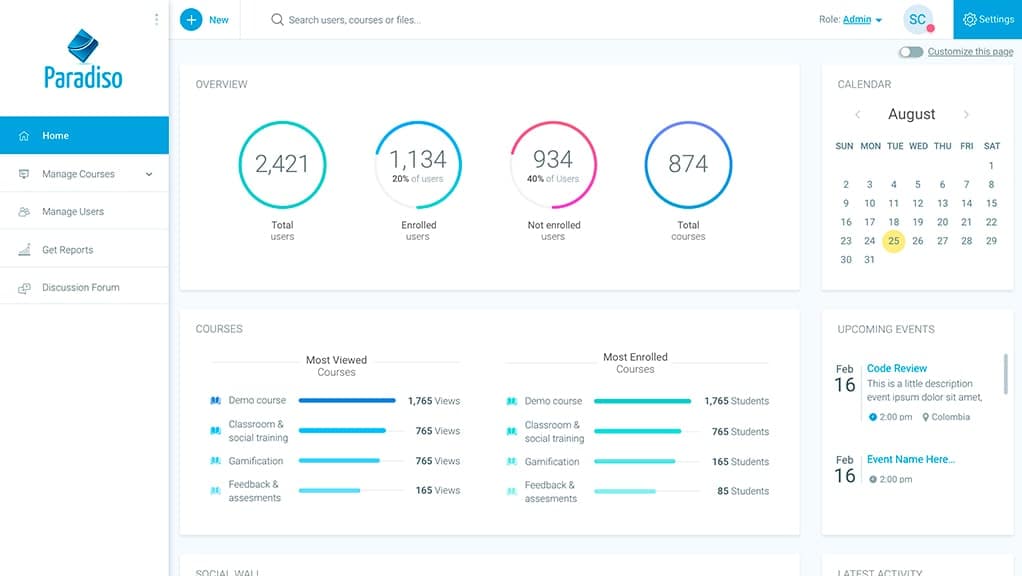The image size is (1022, 576).
Task: Click the Most Enrolled Demo course progress bar
Action: [x=643, y=401]
